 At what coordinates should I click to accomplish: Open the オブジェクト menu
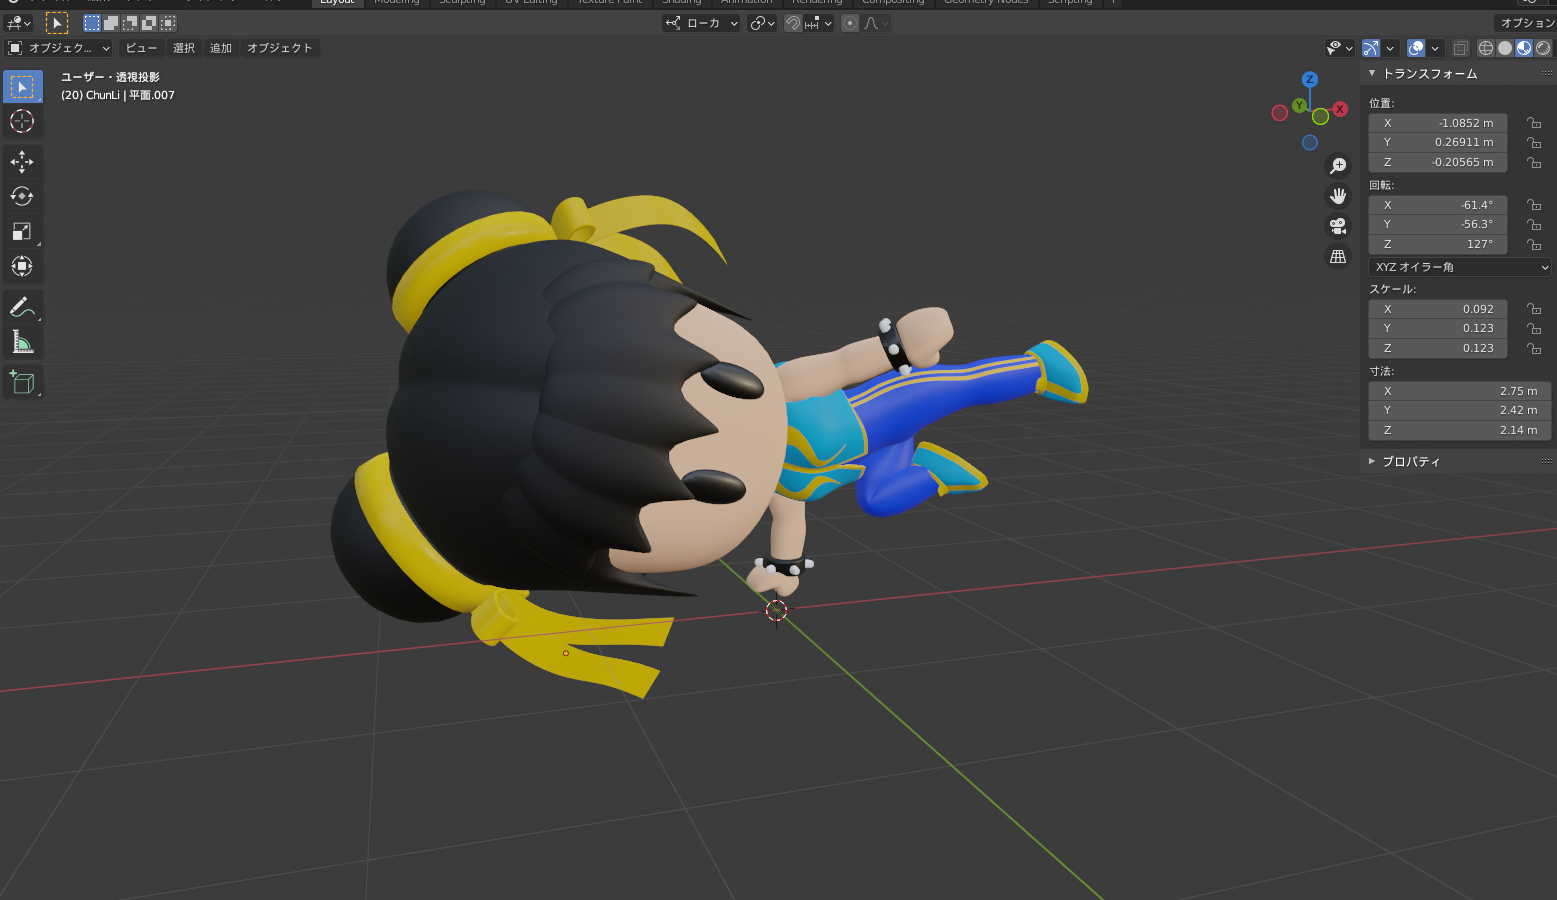point(280,48)
